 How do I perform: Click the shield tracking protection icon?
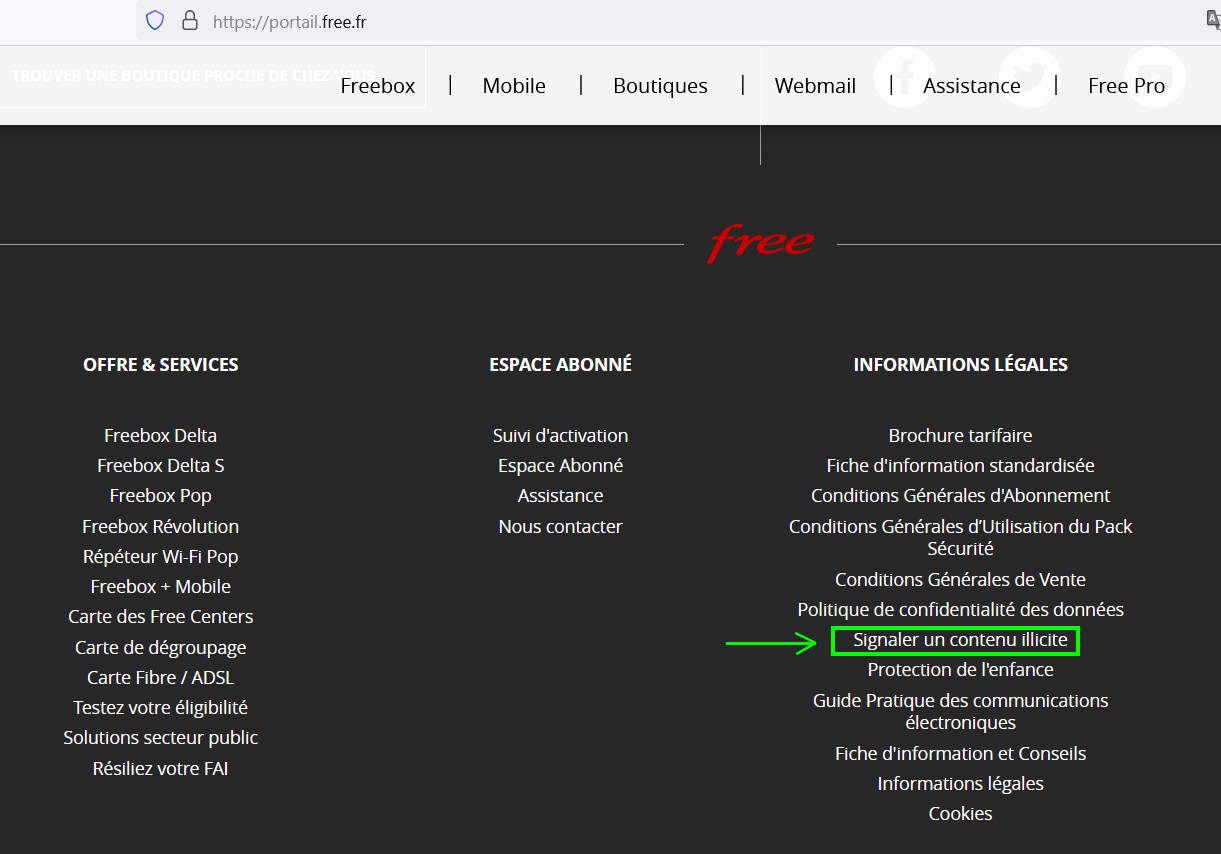[155, 20]
